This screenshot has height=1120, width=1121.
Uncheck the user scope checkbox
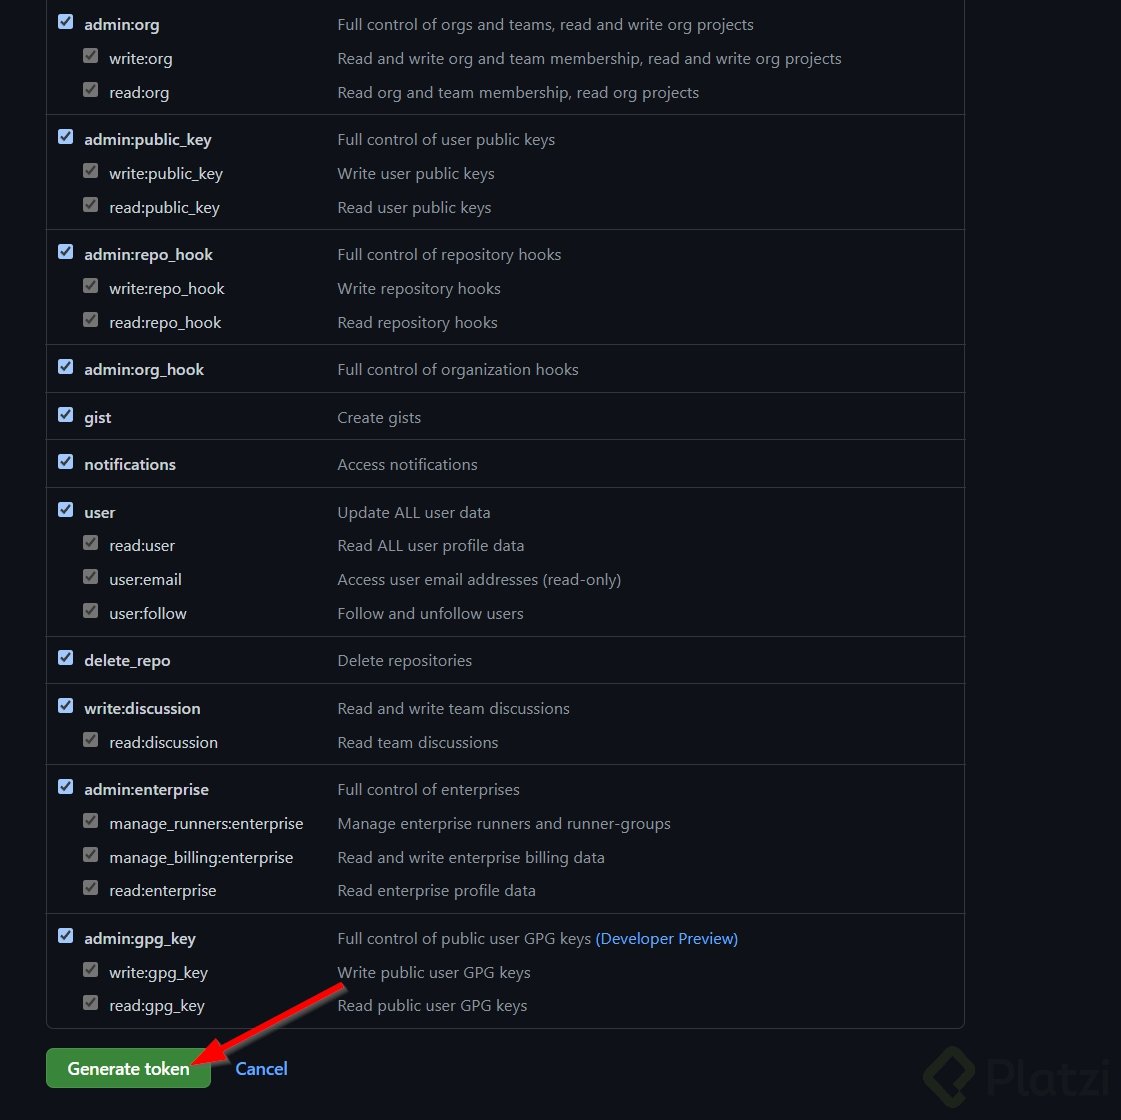pyautogui.click(x=66, y=510)
